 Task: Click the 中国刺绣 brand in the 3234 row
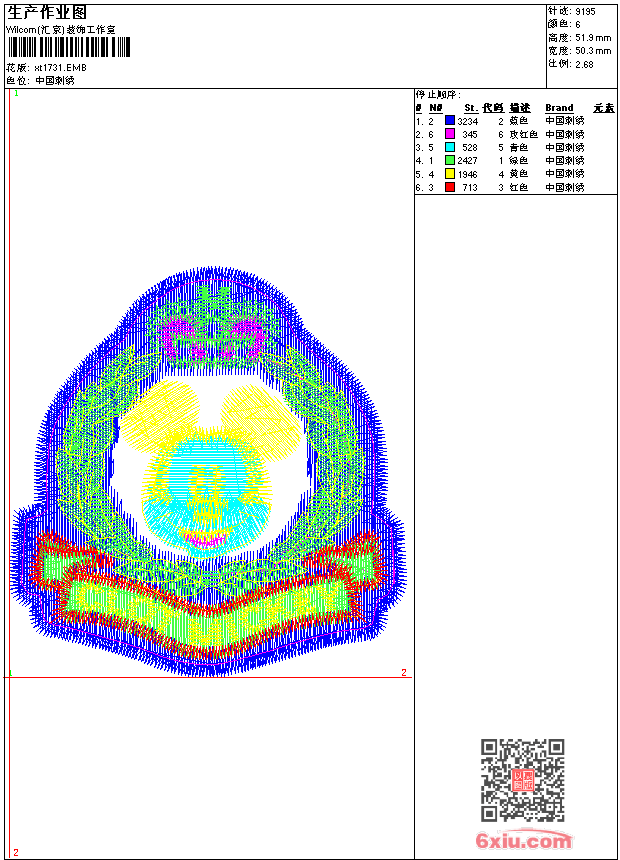click(x=565, y=121)
